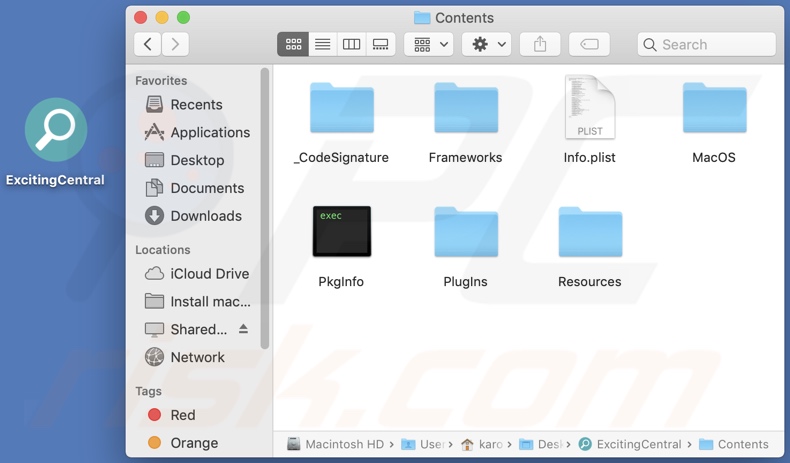Click the Favorites section header
The width and height of the screenshot is (790, 463).
[161, 81]
